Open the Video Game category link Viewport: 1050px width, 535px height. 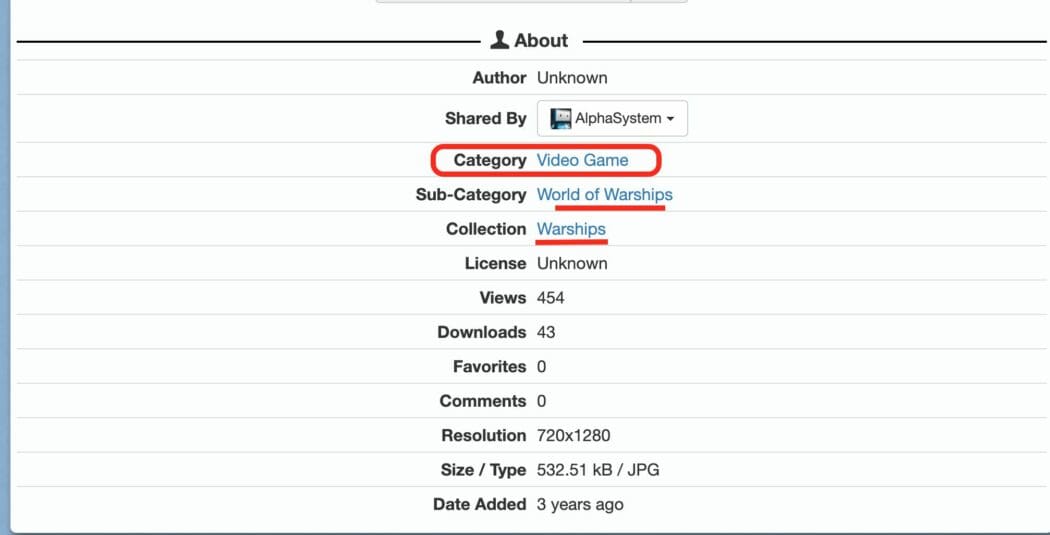click(583, 160)
